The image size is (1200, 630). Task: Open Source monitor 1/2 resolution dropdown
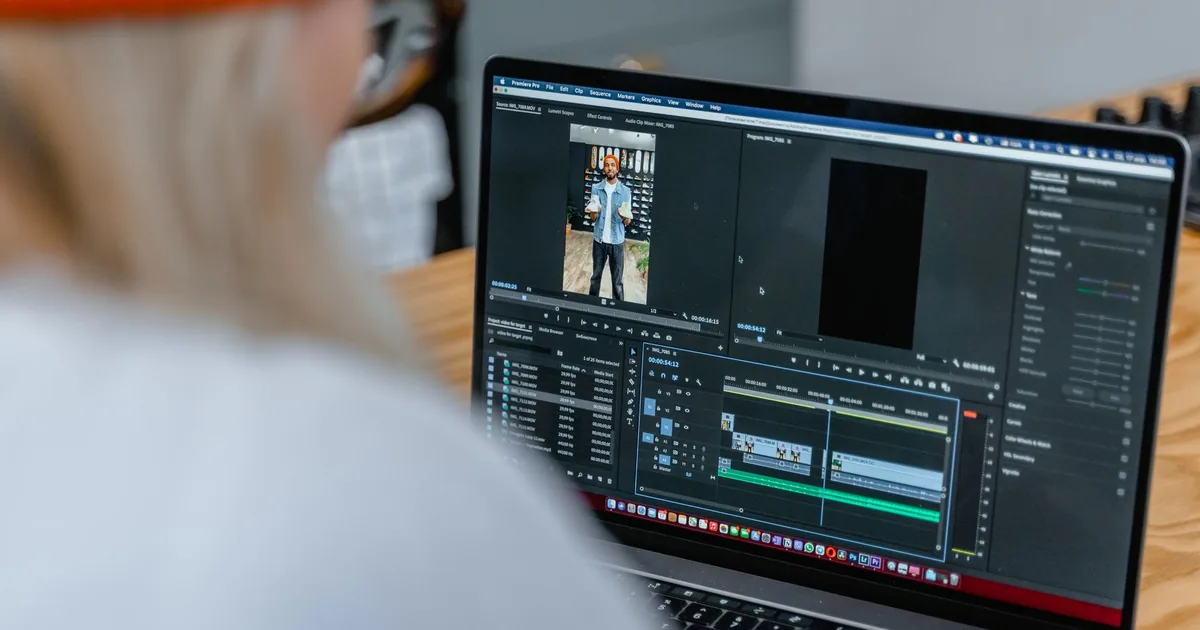pos(663,313)
